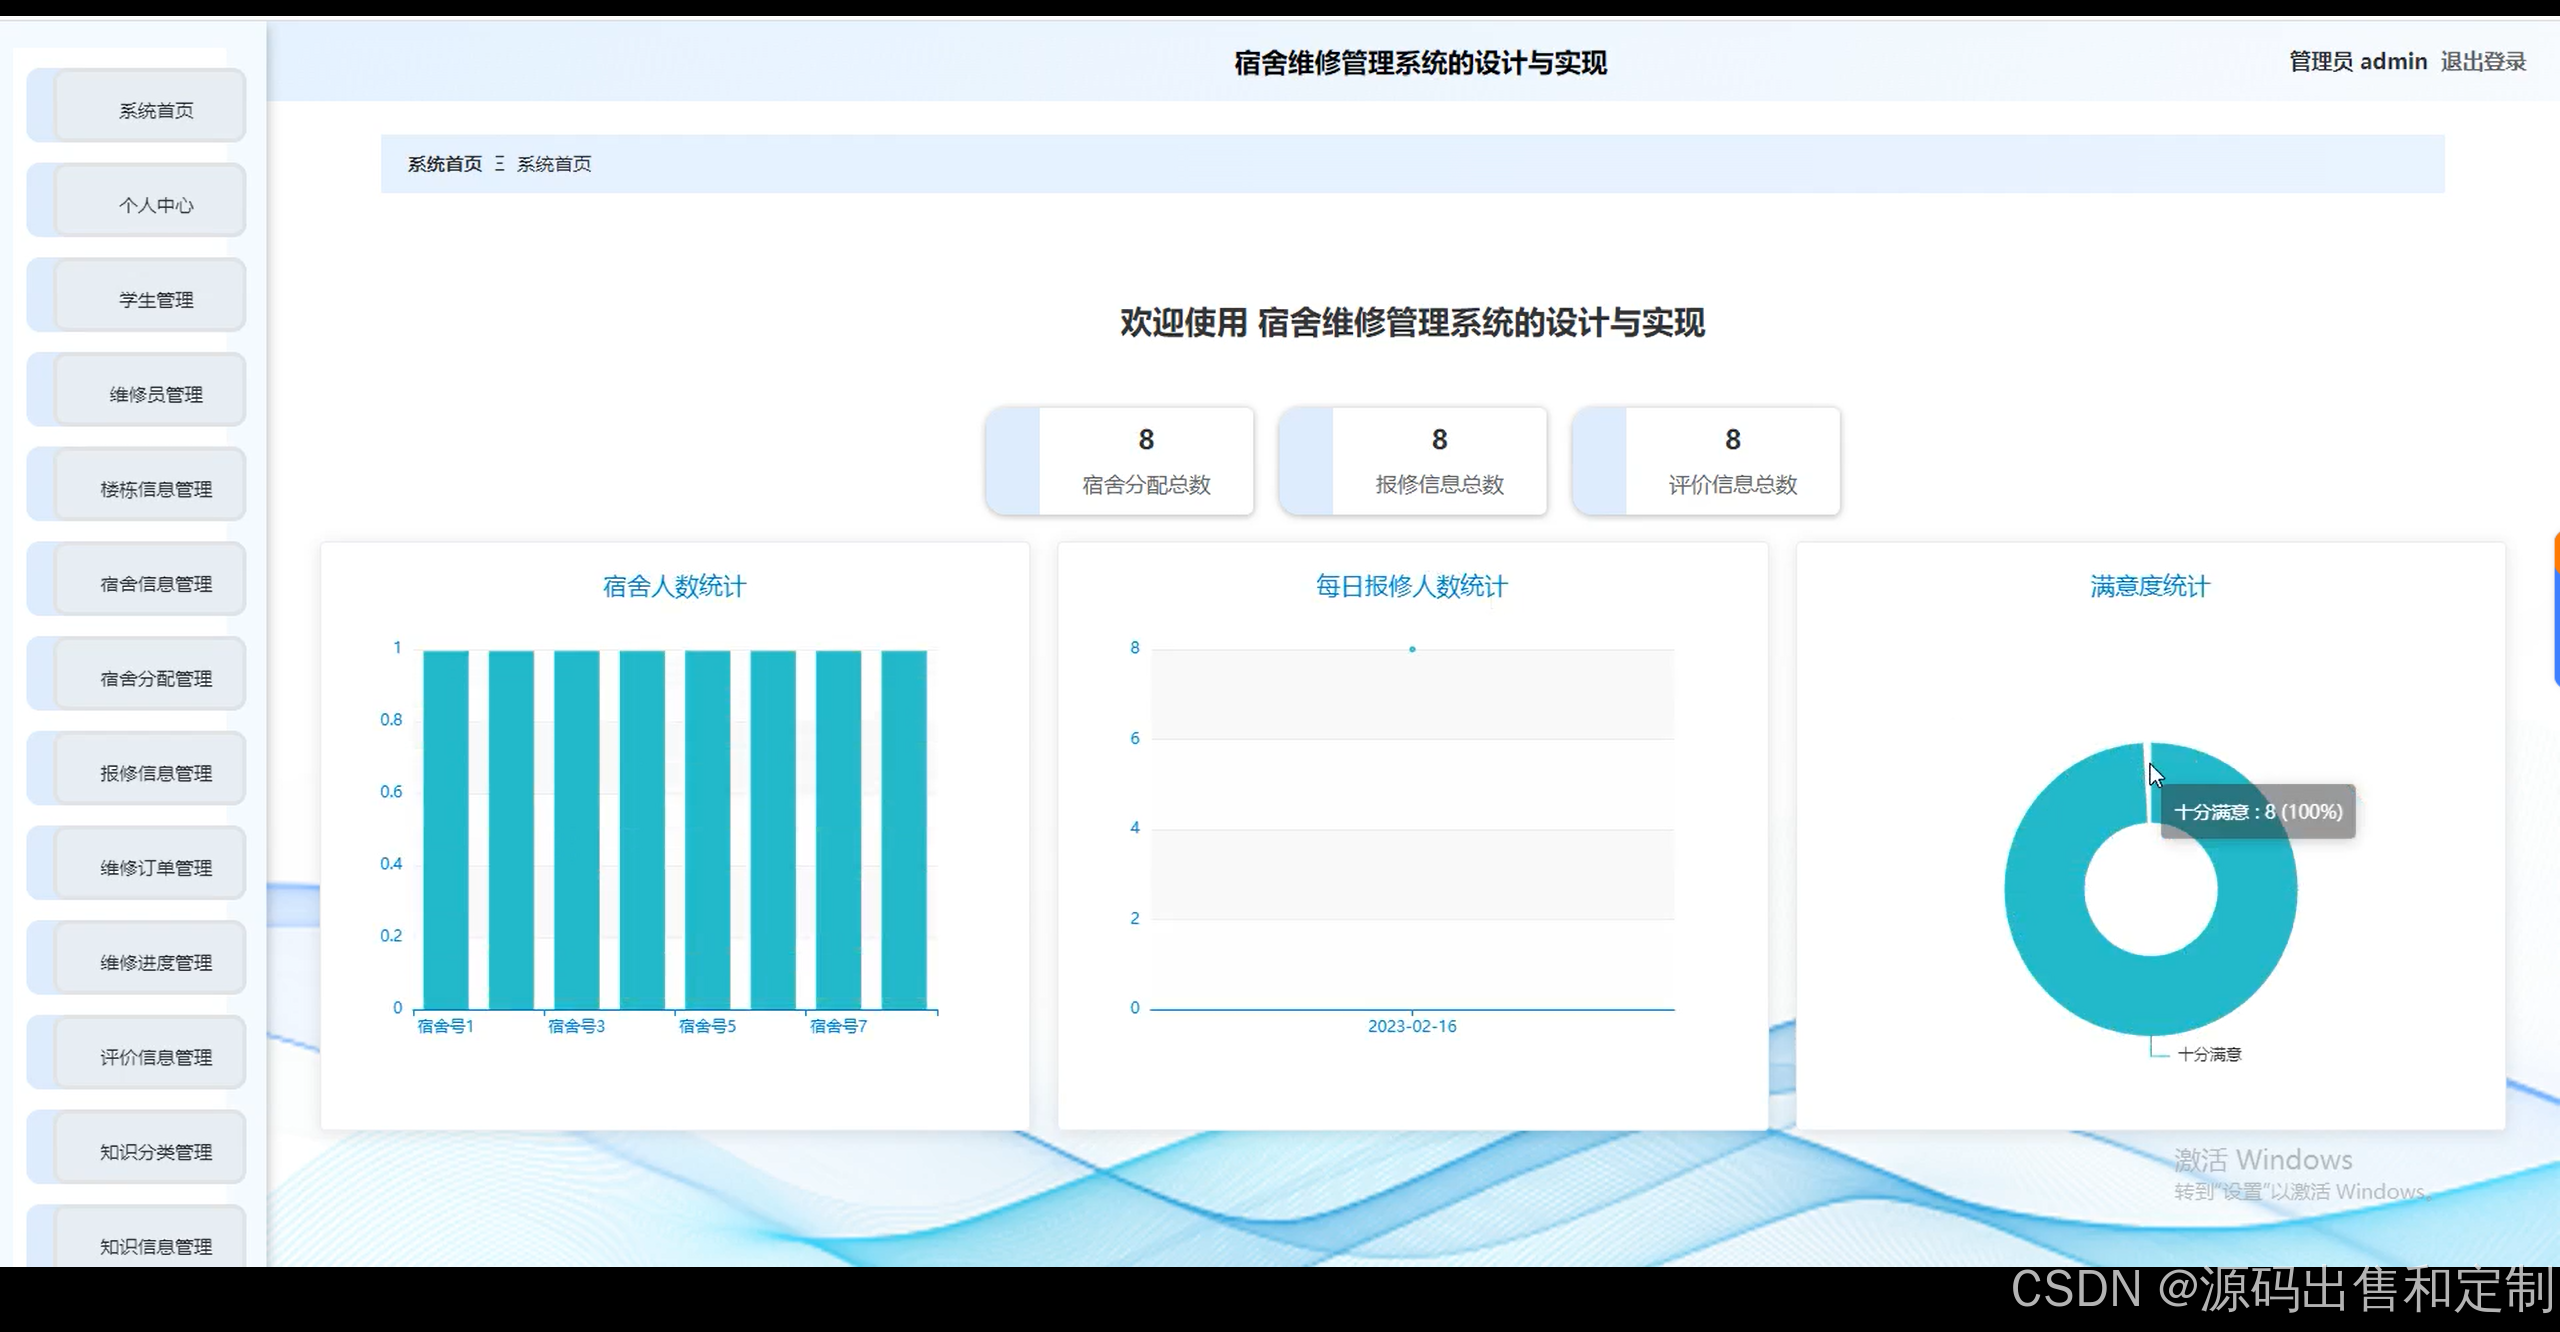Open the 系统首页 sidebar menu item

154,110
